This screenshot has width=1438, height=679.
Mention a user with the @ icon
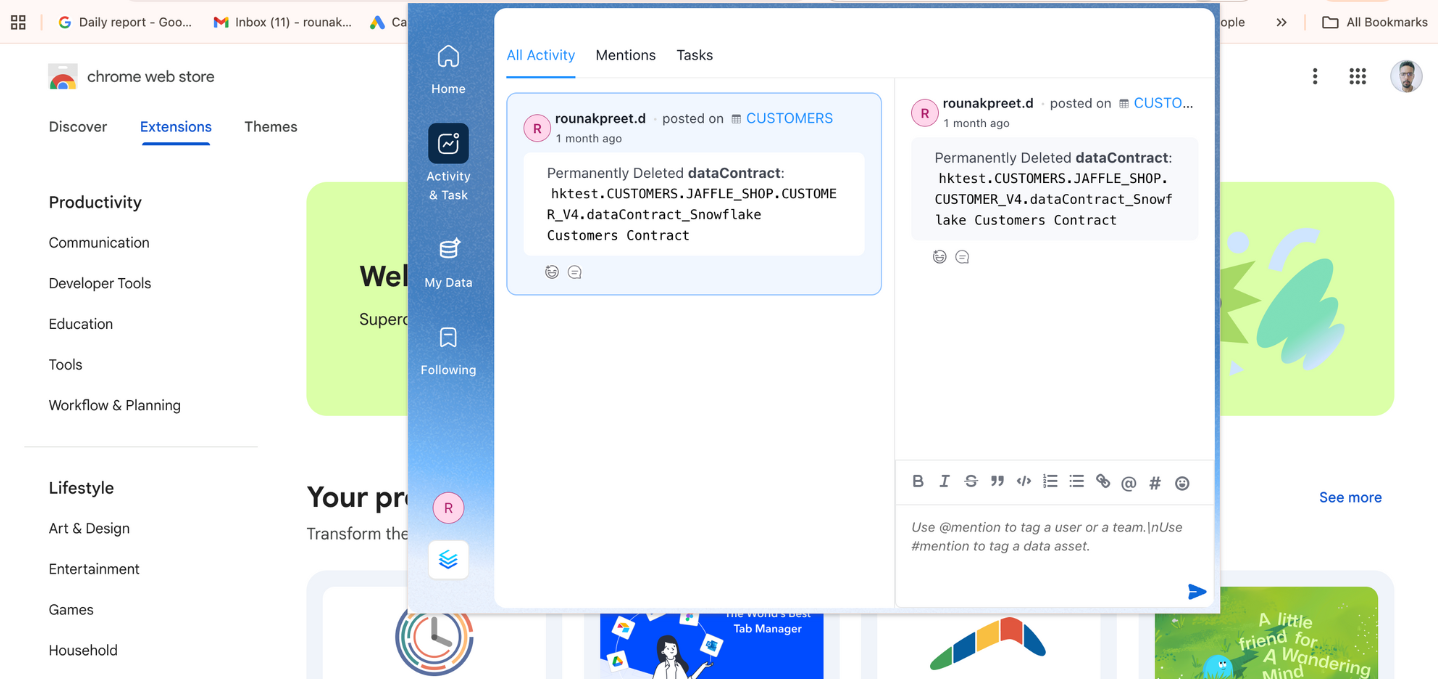pyautogui.click(x=1128, y=482)
